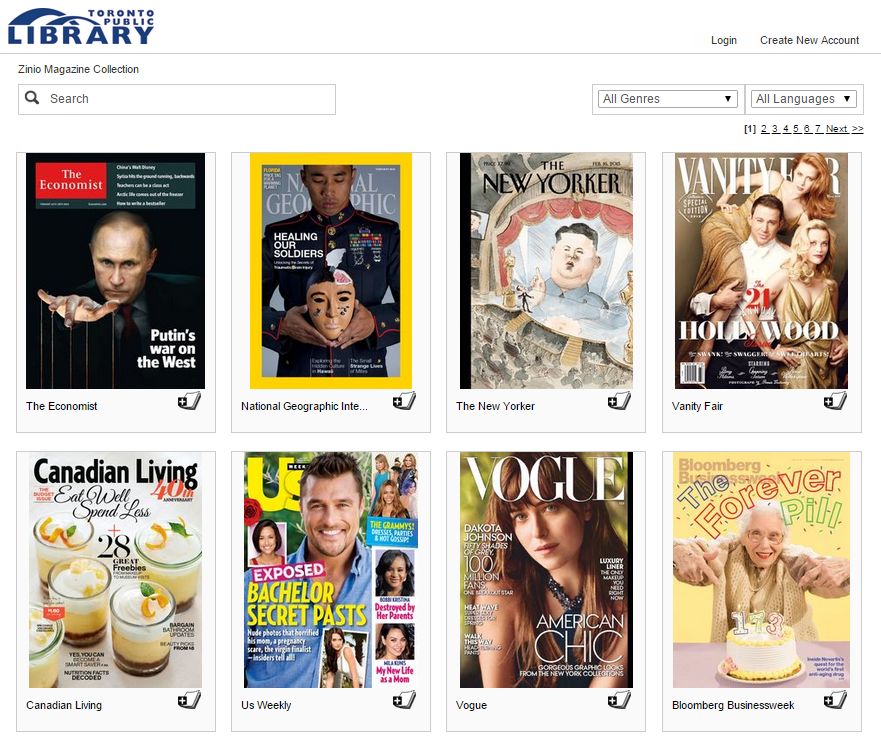Image resolution: width=881 pixels, height=741 pixels.
Task: Click Create New Account
Action: click(809, 40)
